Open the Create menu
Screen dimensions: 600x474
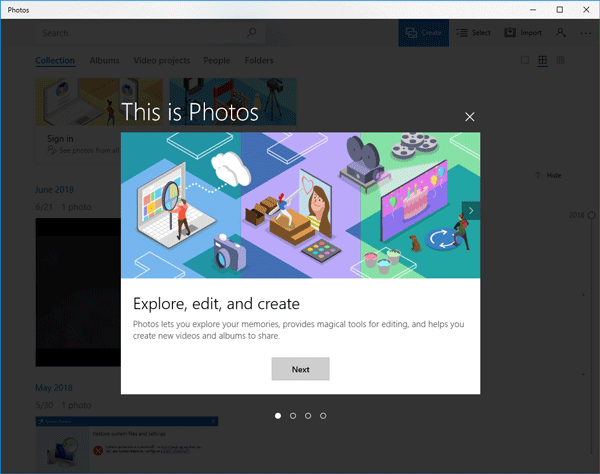[x=424, y=33]
